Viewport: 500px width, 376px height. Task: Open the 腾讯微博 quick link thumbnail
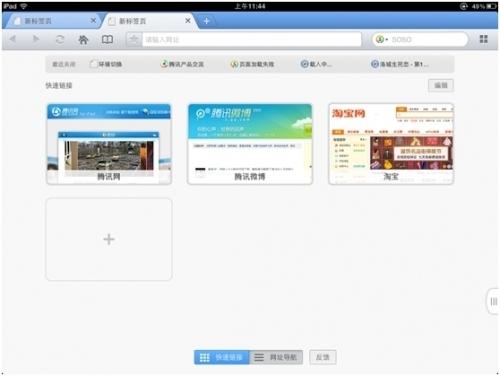[250, 144]
